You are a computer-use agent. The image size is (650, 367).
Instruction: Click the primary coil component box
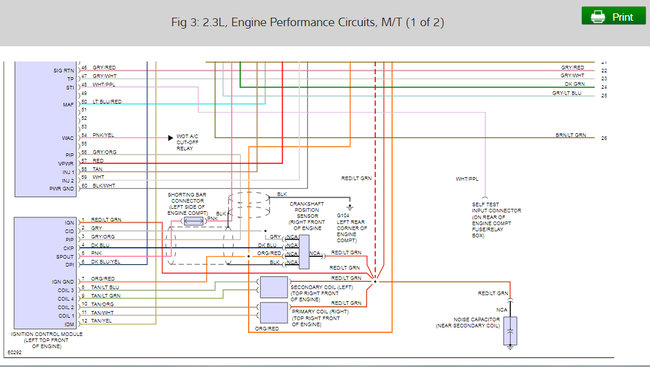click(274, 313)
